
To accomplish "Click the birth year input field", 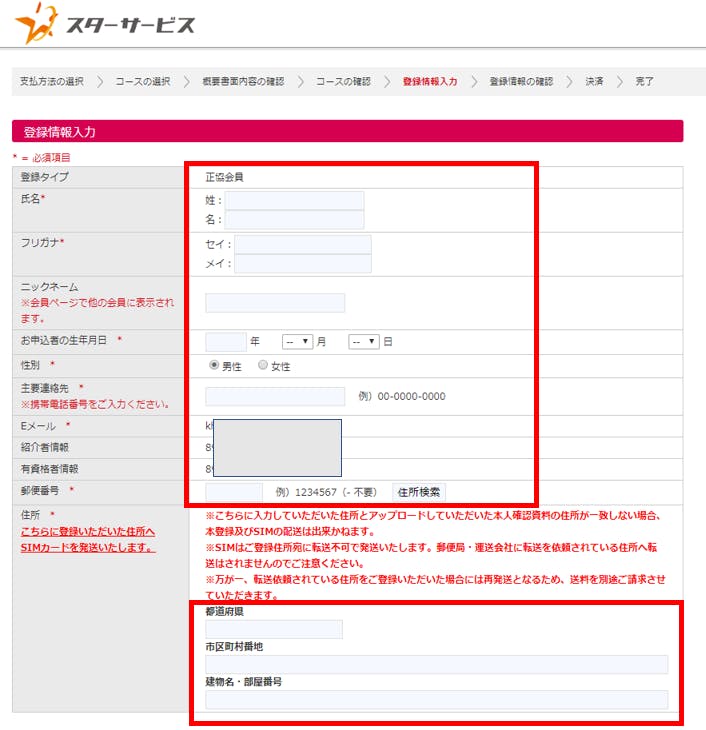I will [x=225, y=341].
